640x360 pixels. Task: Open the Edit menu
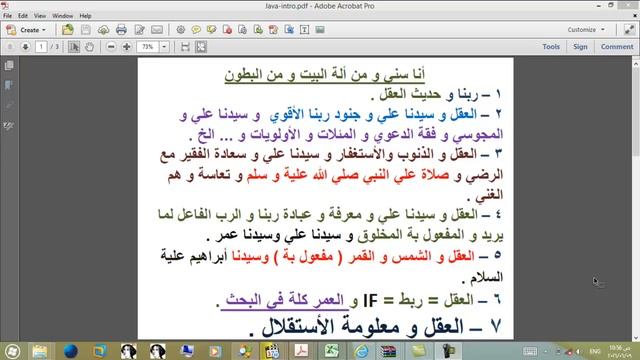(x=23, y=16)
